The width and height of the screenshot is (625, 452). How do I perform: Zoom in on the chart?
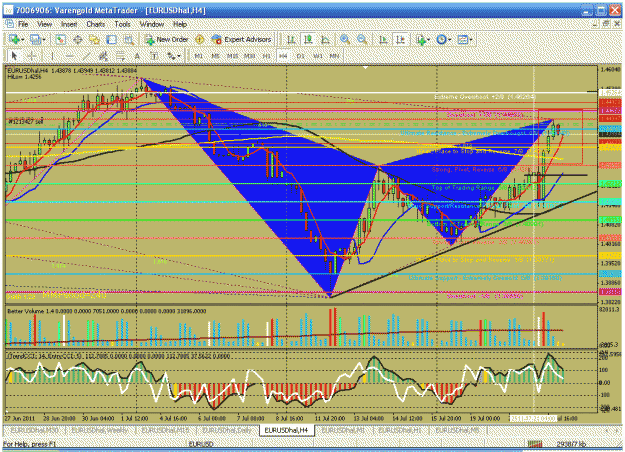(345, 39)
